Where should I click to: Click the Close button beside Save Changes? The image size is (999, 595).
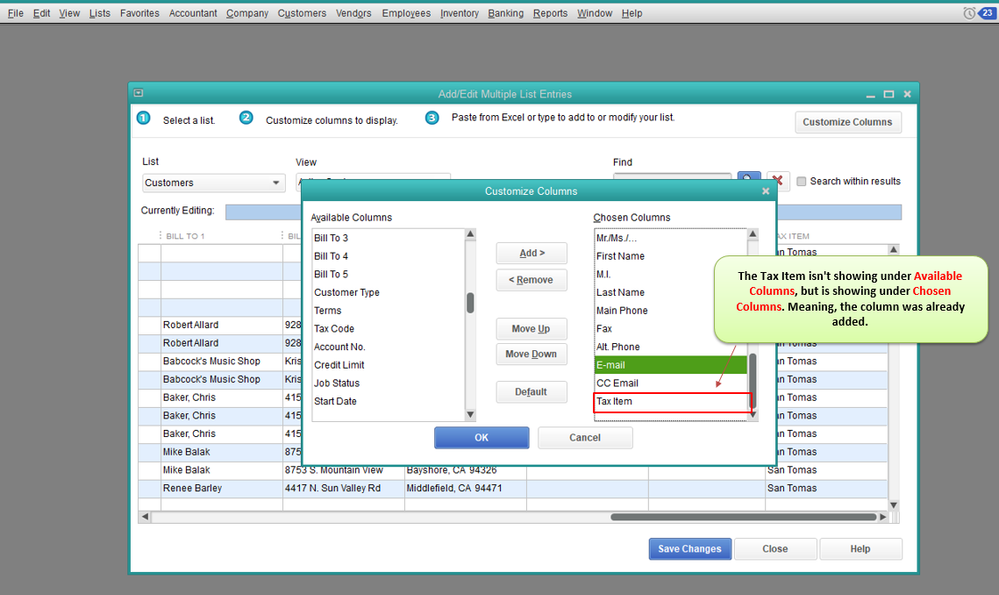(775, 548)
